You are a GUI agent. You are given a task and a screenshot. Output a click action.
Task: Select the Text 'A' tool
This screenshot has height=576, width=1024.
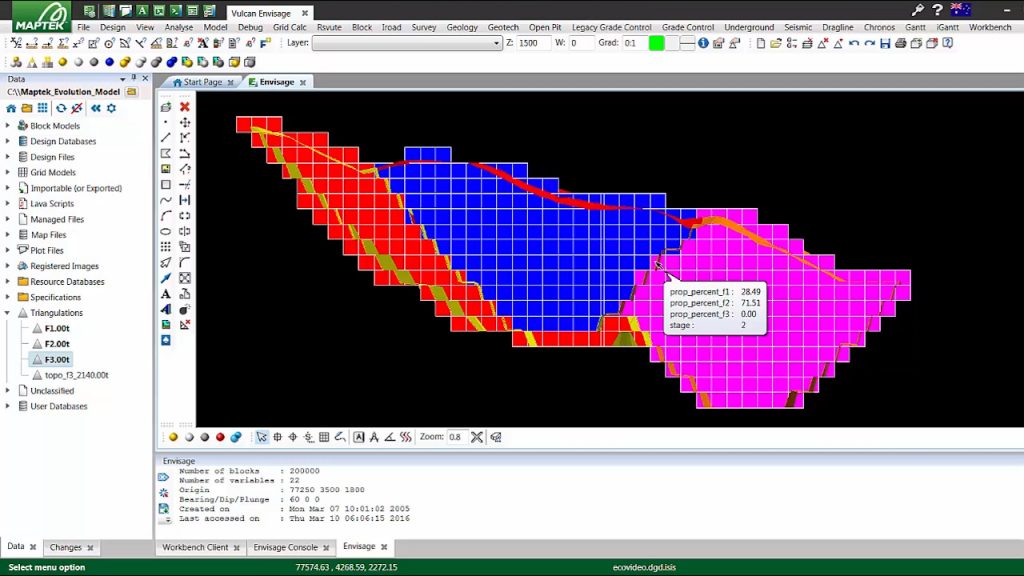166,294
